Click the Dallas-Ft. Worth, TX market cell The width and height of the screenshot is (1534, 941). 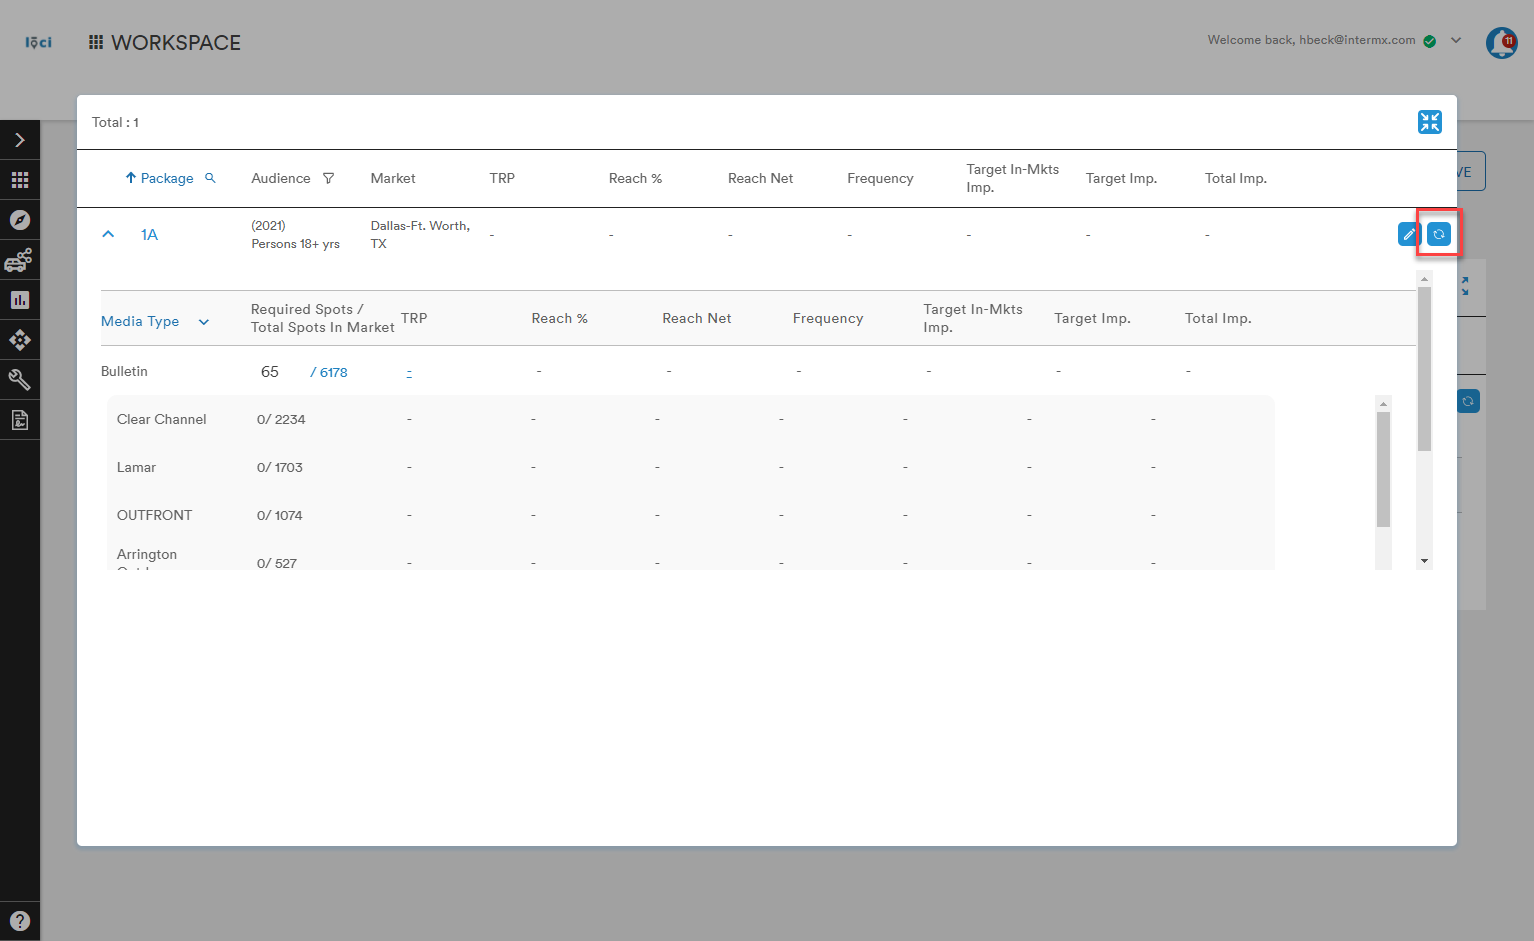tap(420, 234)
